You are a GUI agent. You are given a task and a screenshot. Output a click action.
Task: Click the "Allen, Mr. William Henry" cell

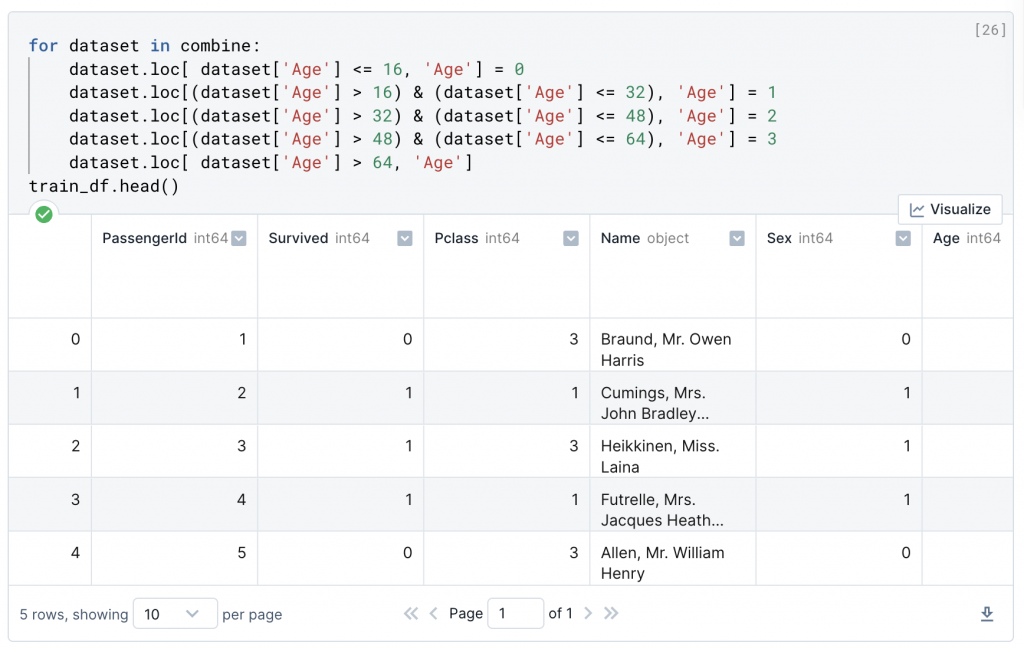[663, 562]
